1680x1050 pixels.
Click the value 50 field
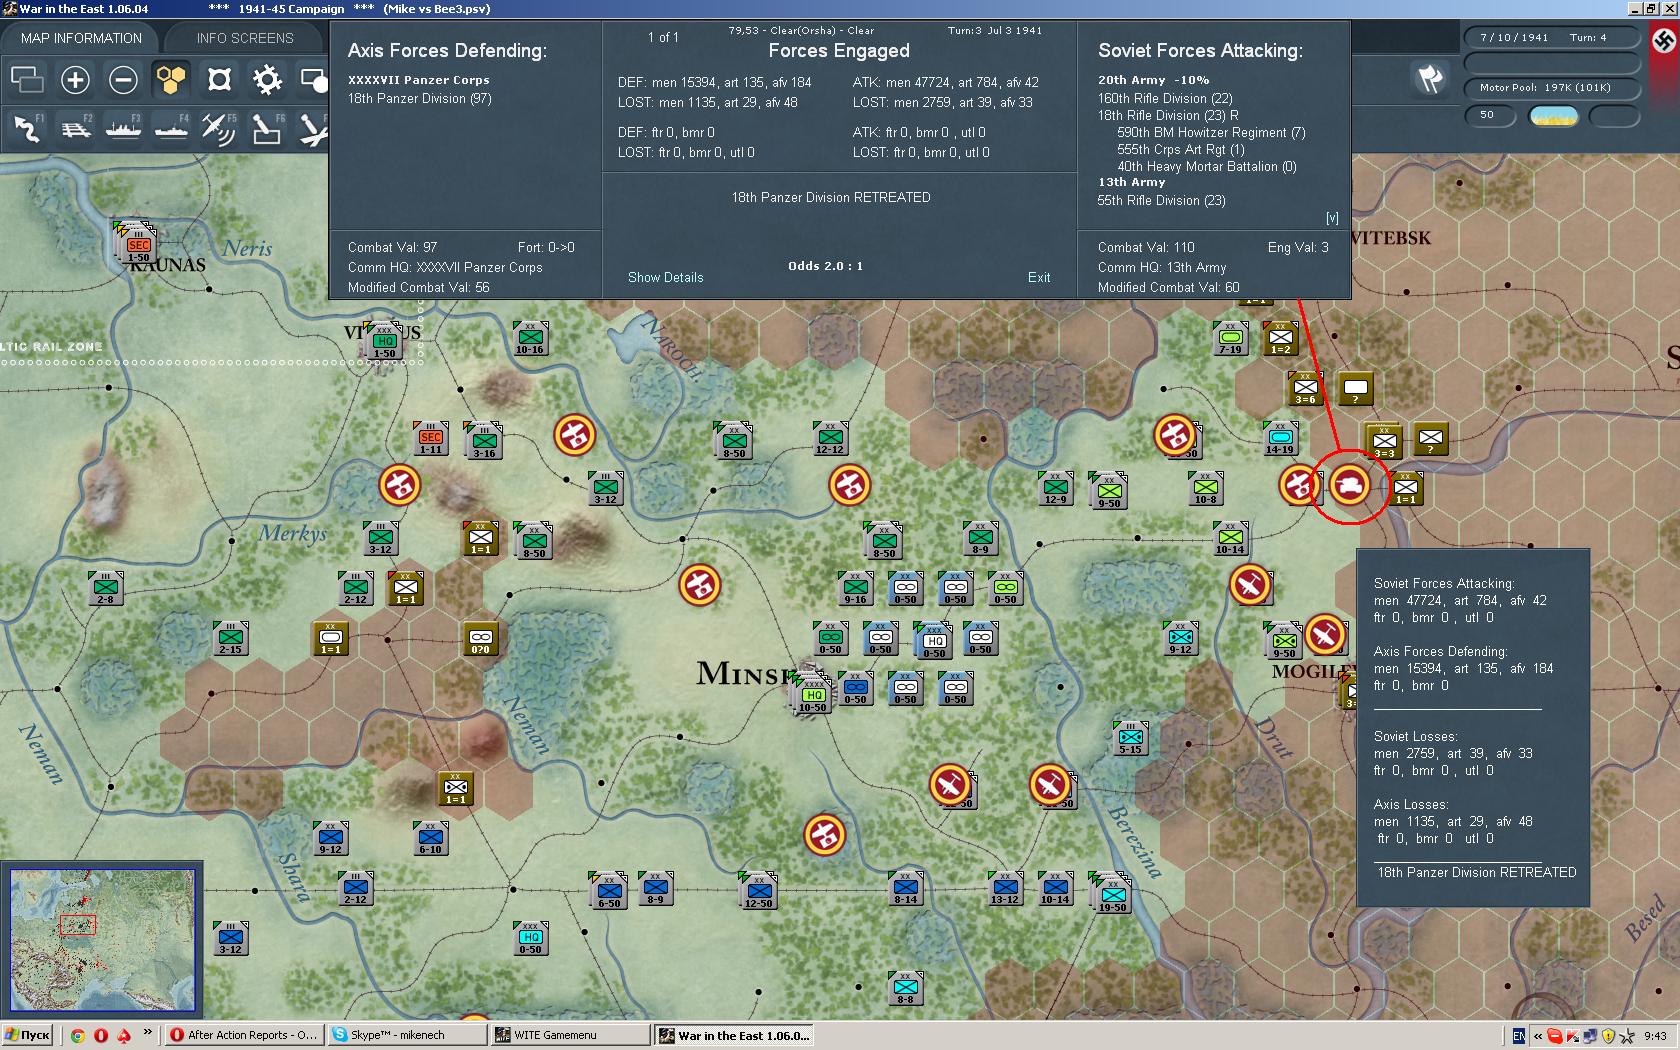[x=1490, y=116]
